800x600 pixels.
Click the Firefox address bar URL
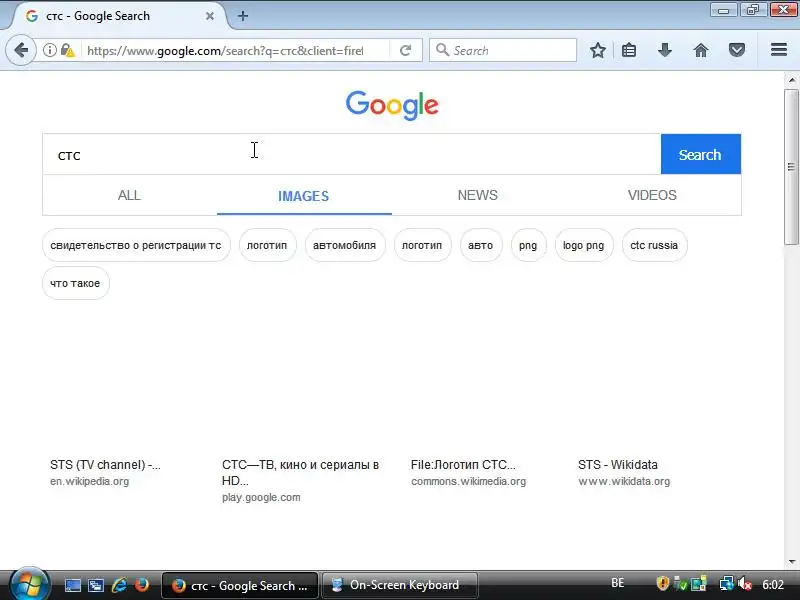click(x=225, y=51)
